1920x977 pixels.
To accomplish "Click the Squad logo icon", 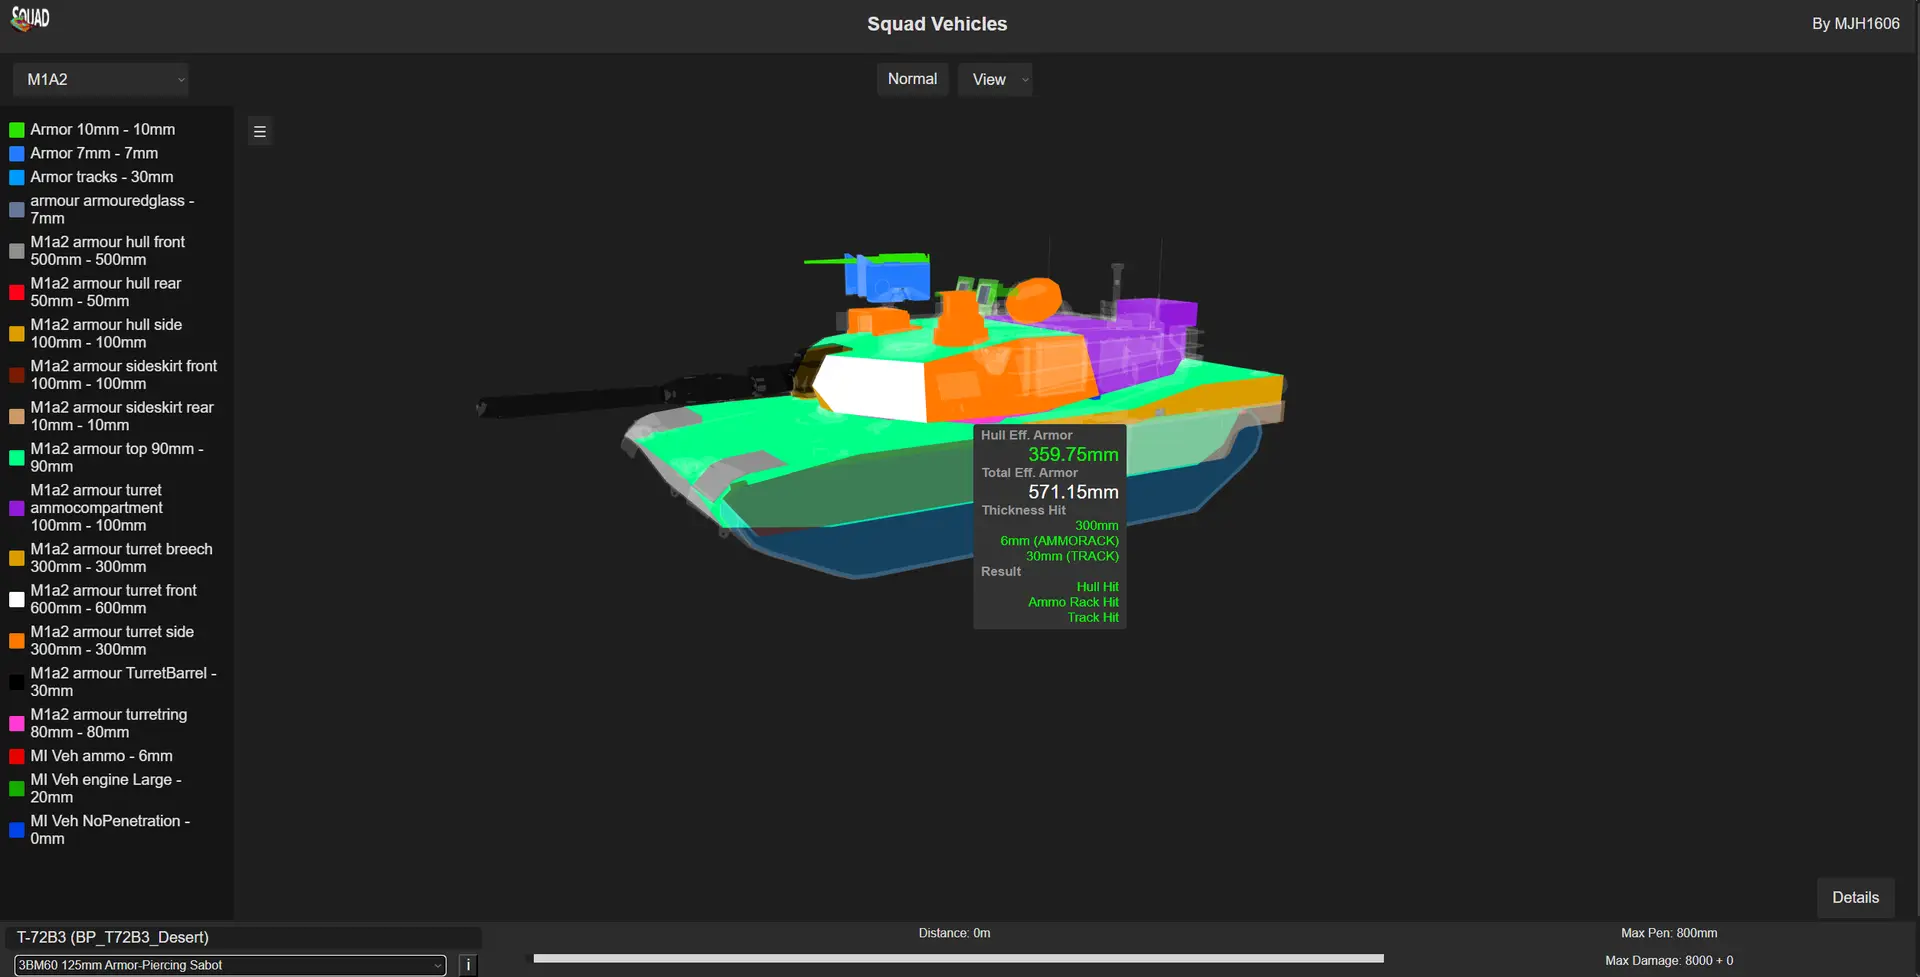I will (x=30, y=18).
